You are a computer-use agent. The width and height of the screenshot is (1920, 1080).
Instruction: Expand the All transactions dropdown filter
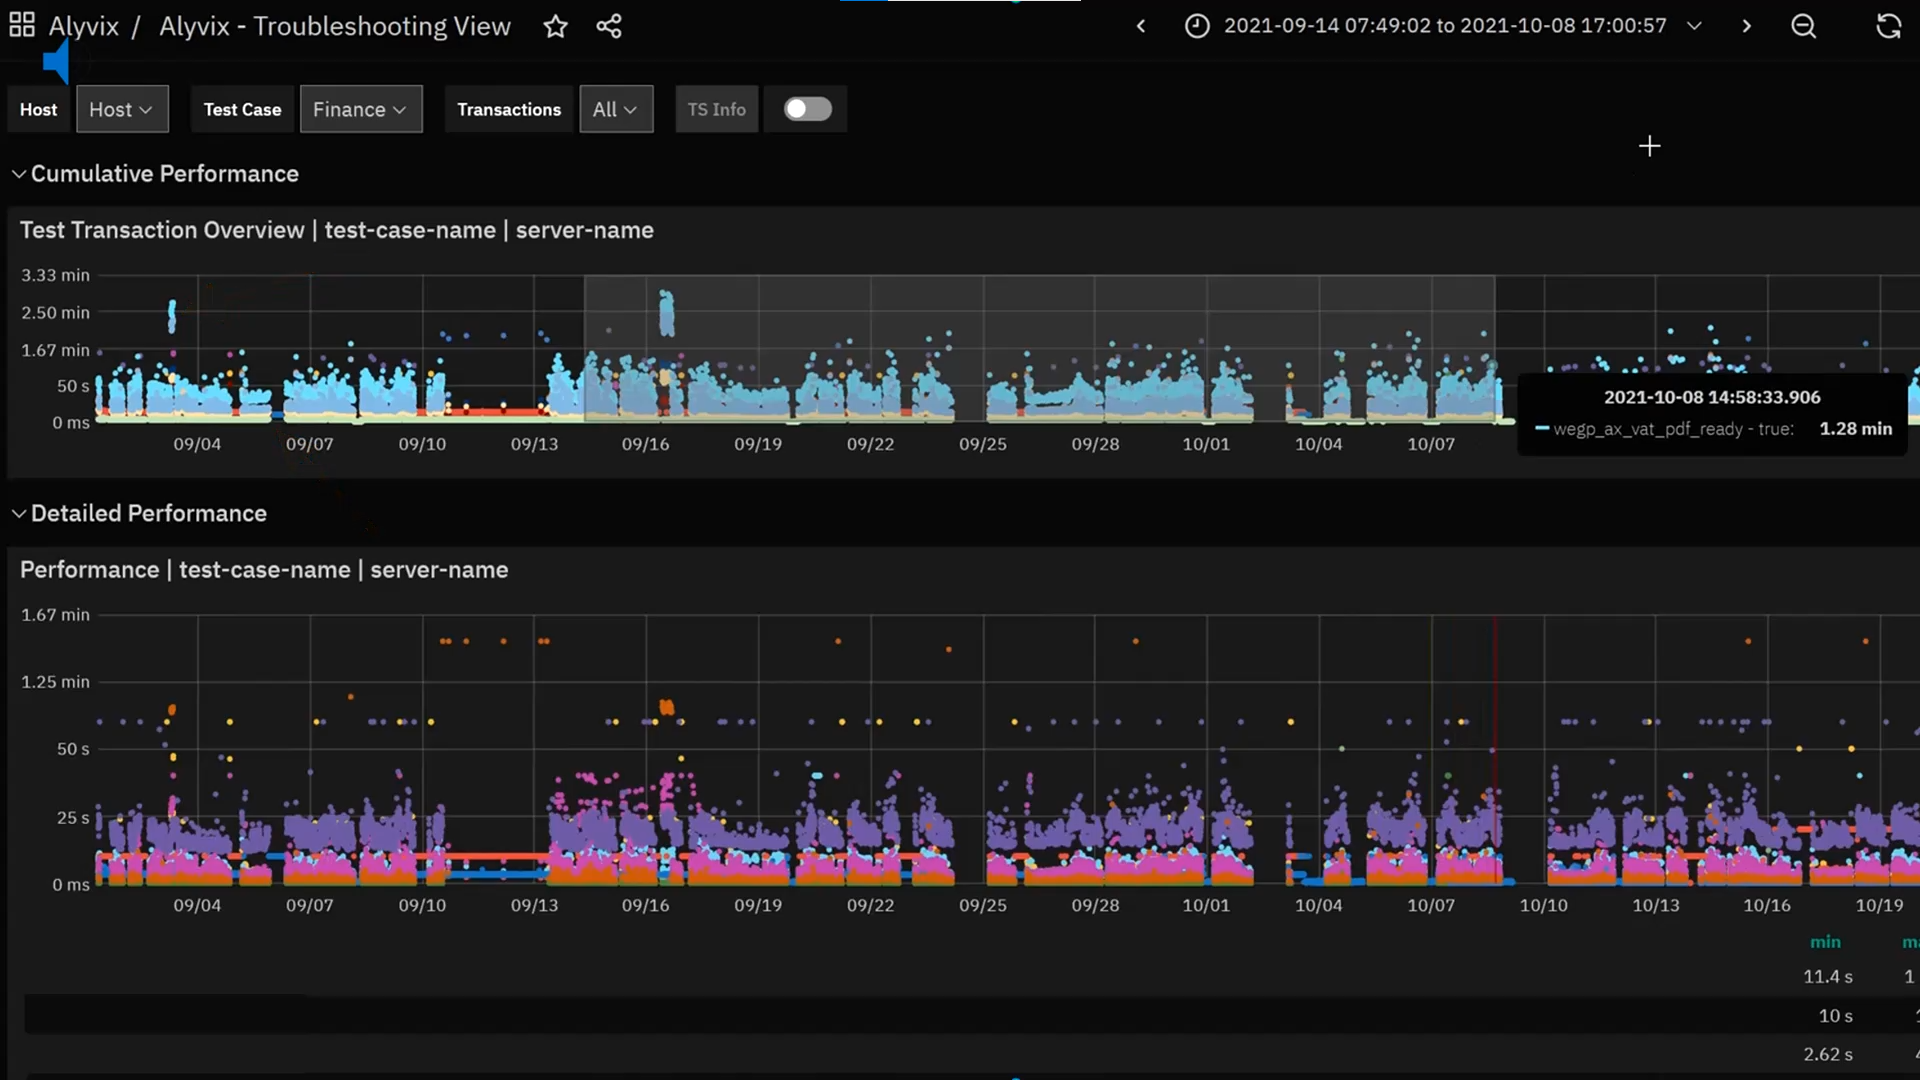[x=615, y=108]
